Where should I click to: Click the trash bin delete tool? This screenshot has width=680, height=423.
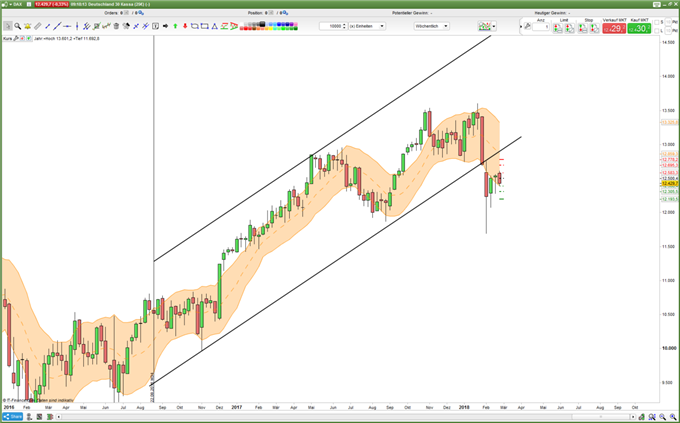pyautogui.click(x=116, y=26)
